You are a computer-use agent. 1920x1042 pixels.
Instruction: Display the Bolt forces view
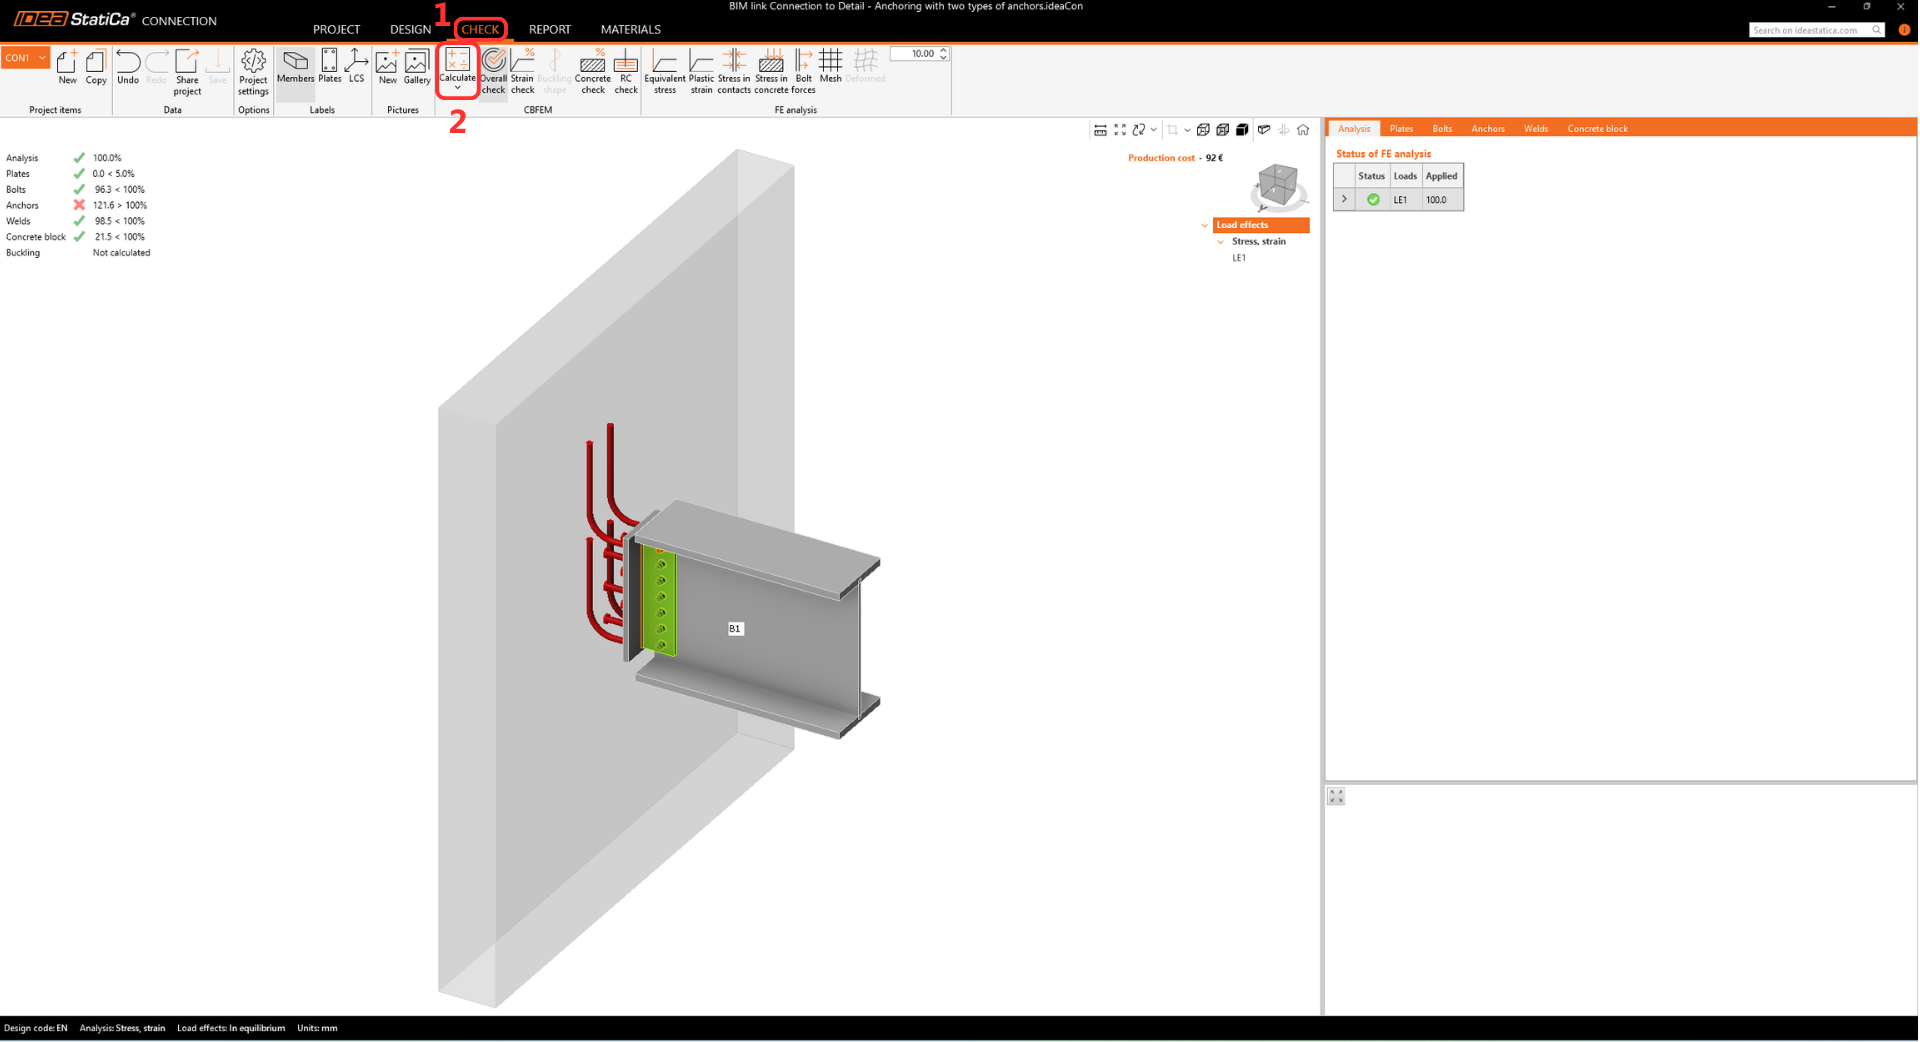(803, 71)
